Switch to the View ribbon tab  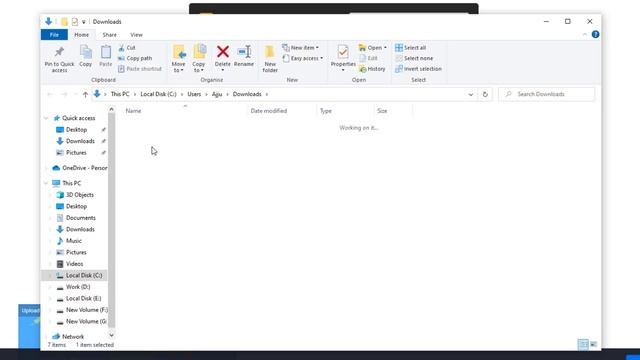click(x=136, y=35)
